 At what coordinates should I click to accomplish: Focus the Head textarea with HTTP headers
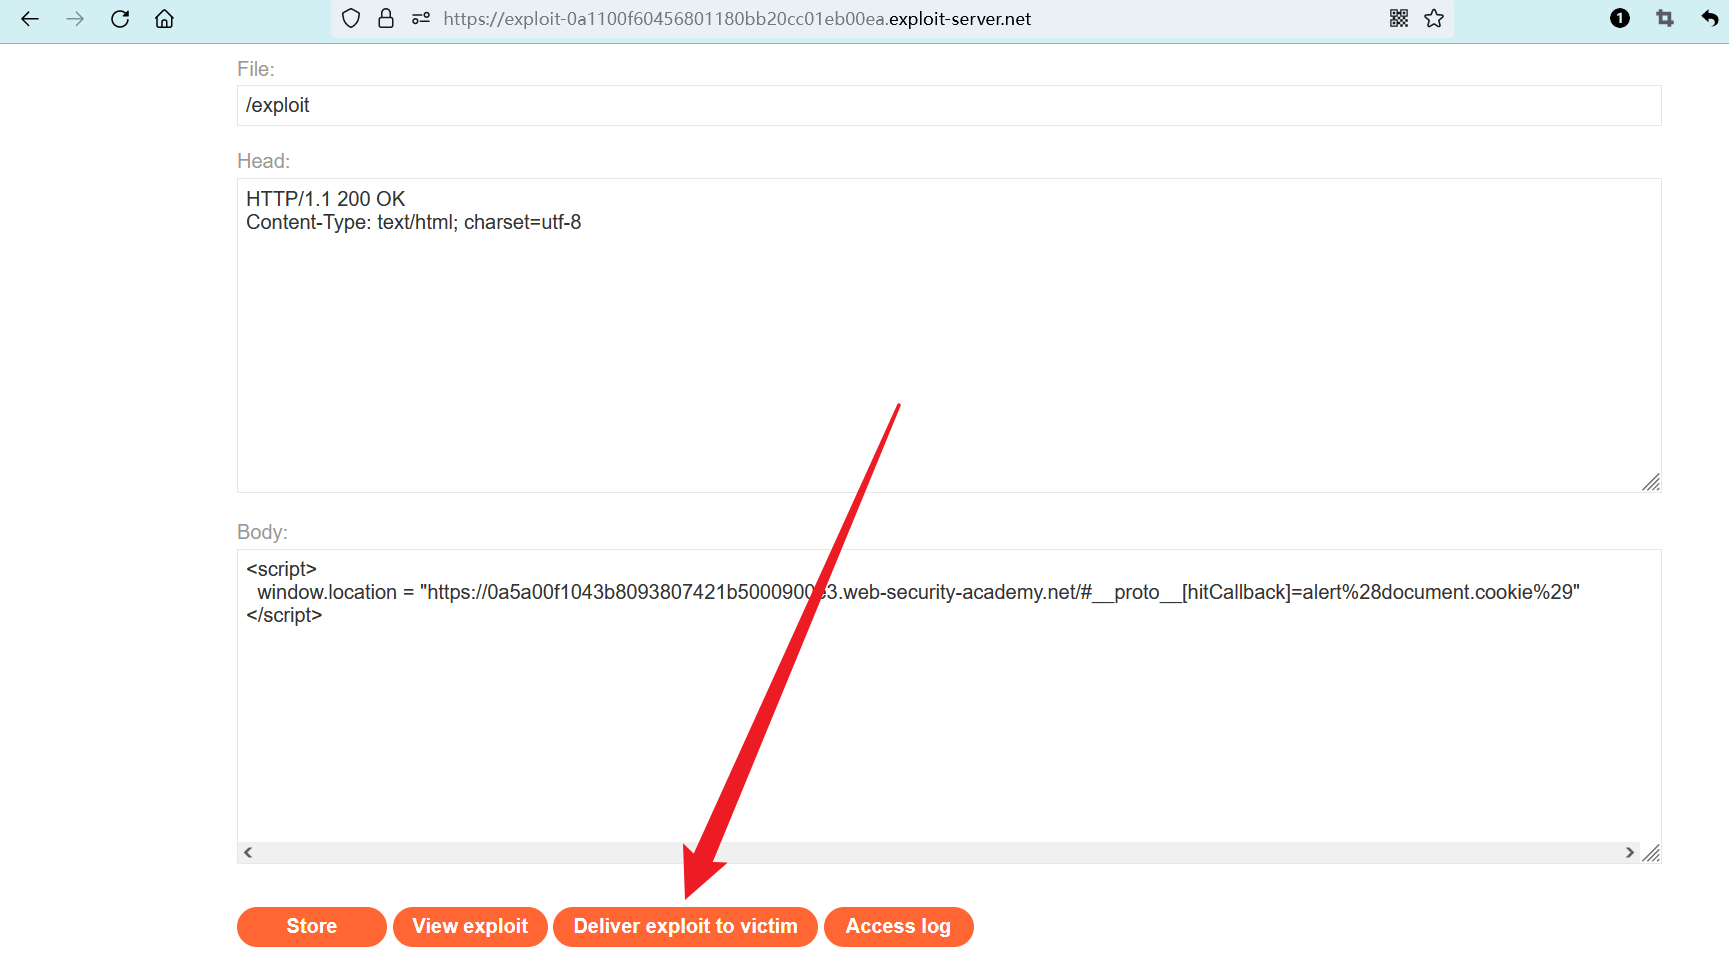coord(949,335)
